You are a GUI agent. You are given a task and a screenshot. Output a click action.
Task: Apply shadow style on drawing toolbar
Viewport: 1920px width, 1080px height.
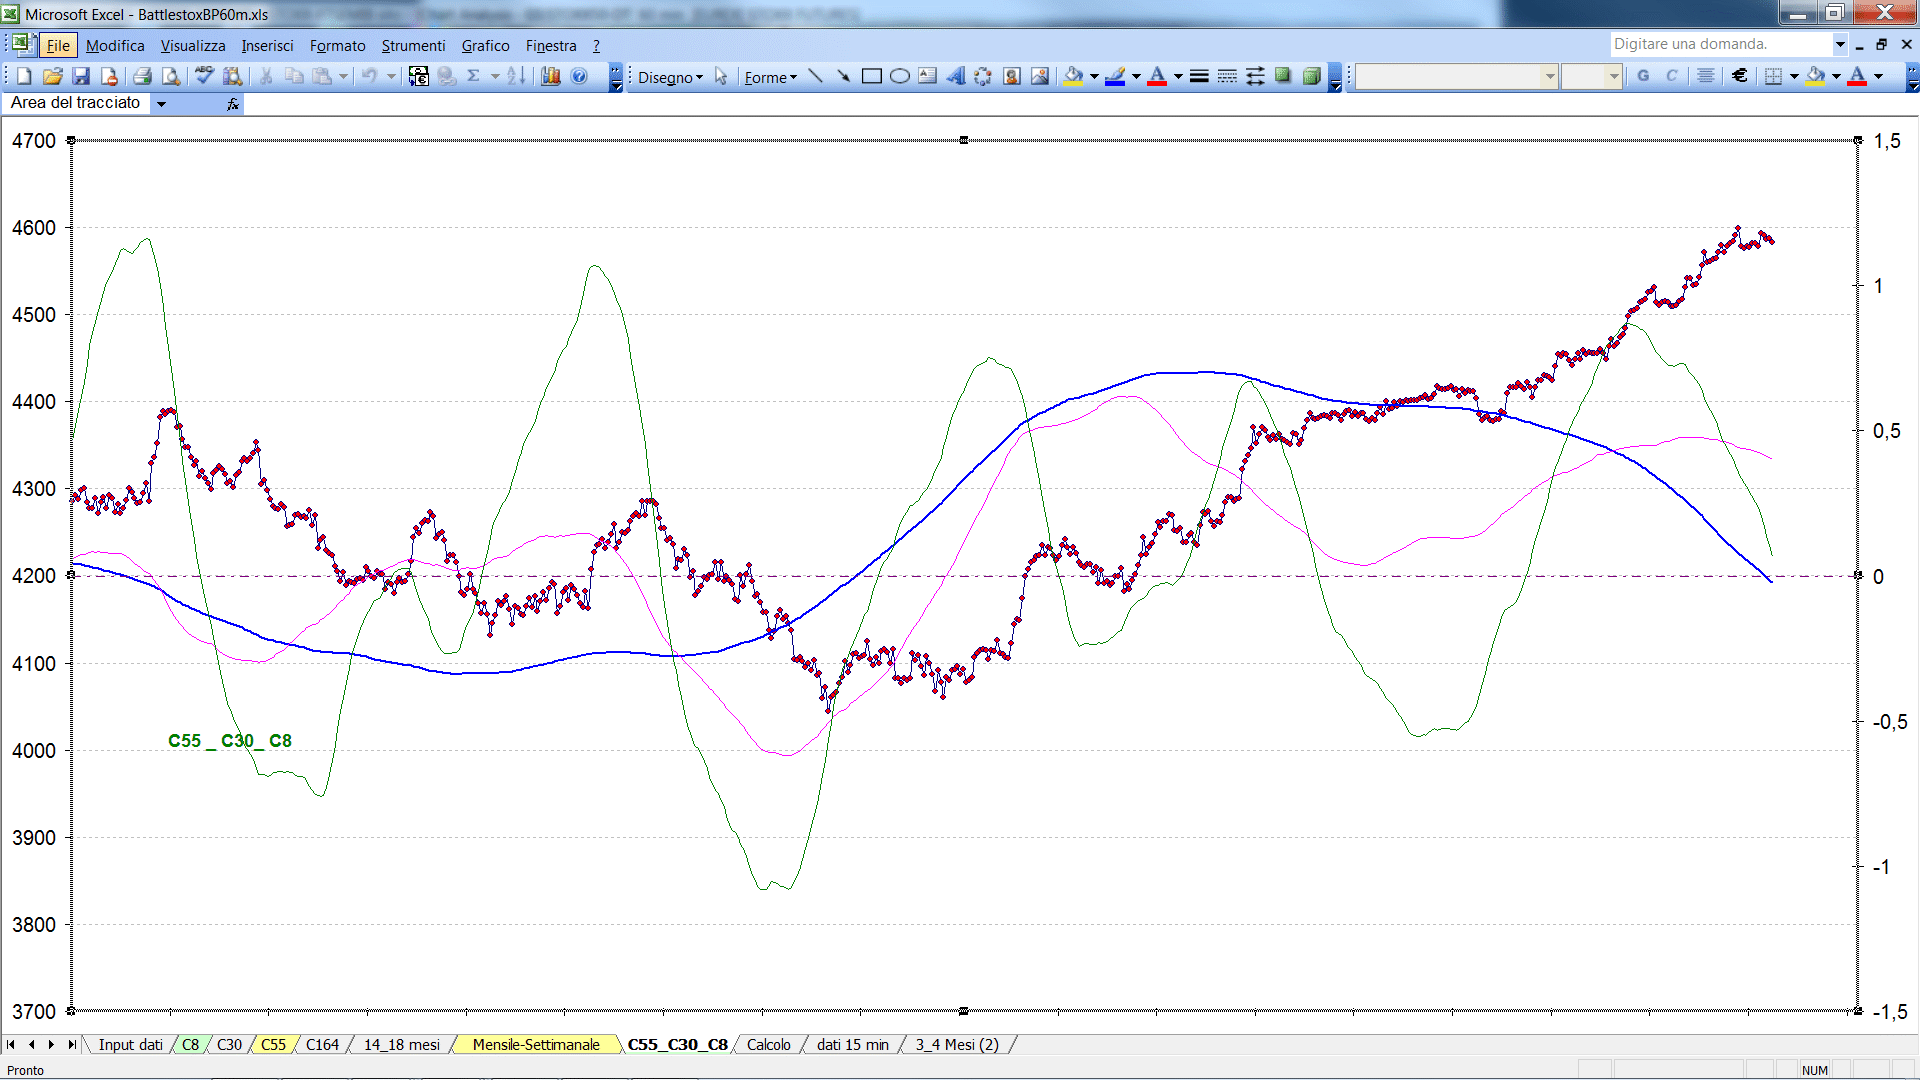click(1283, 76)
